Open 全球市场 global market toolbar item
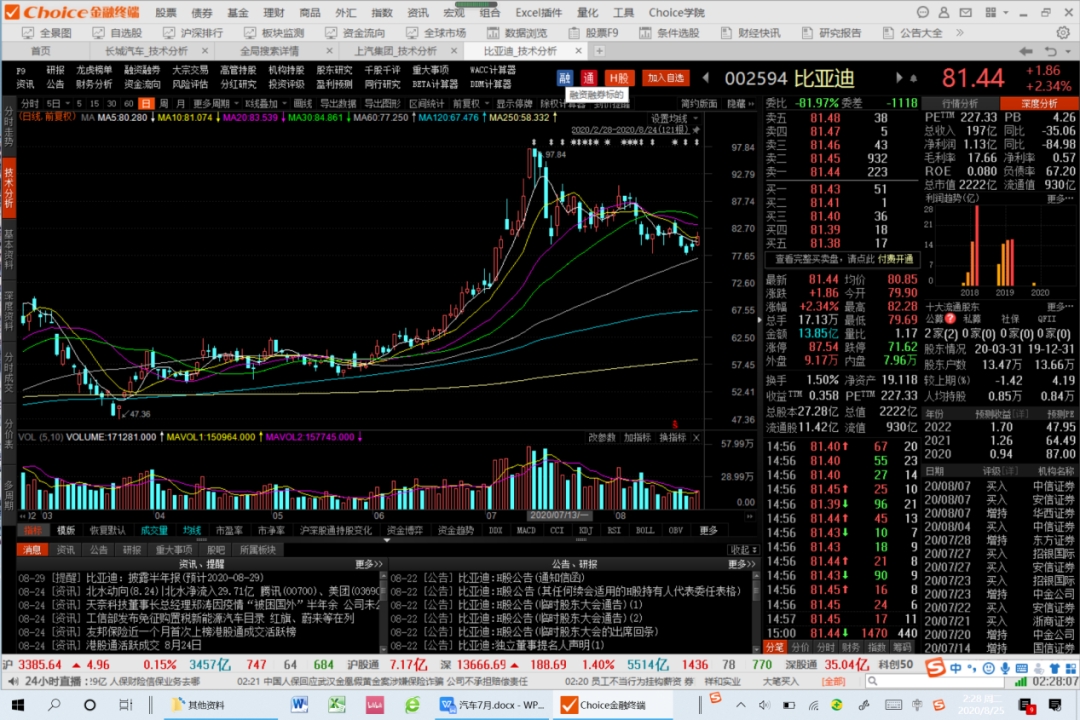The height and width of the screenshot is (720, 1080). [x=436, y=32]
